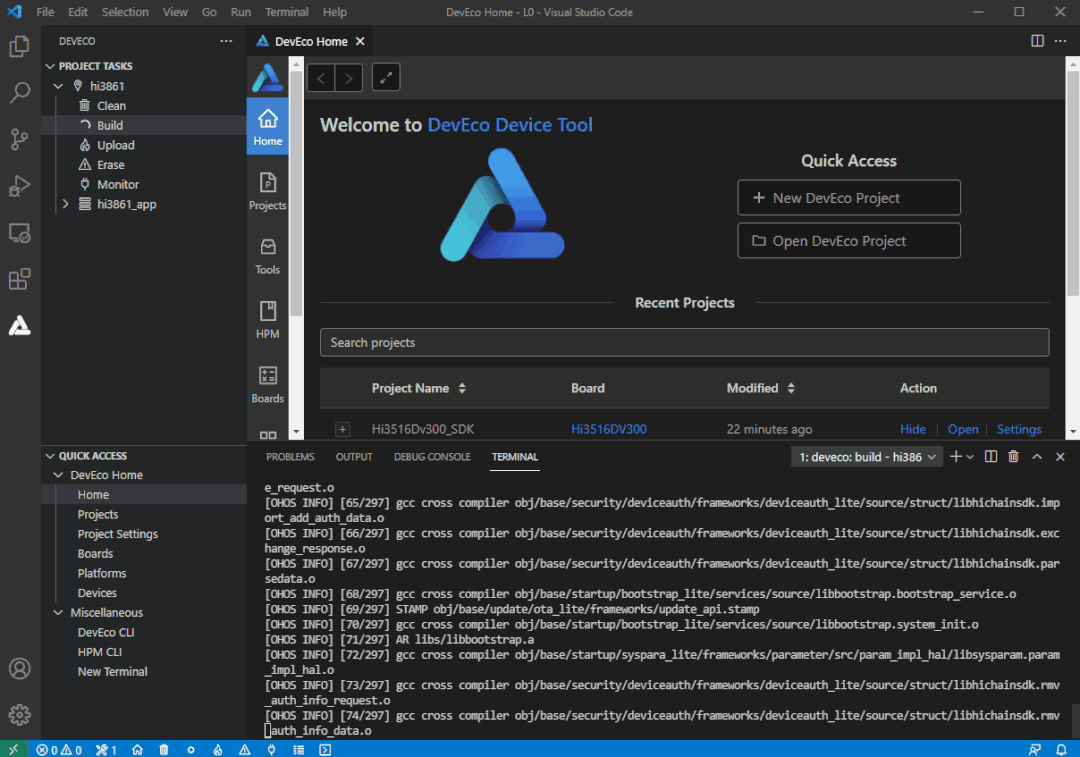Switch to the OUTPUT panel tab
Screen dimensions: 1080x757
[x=354, y=457]
